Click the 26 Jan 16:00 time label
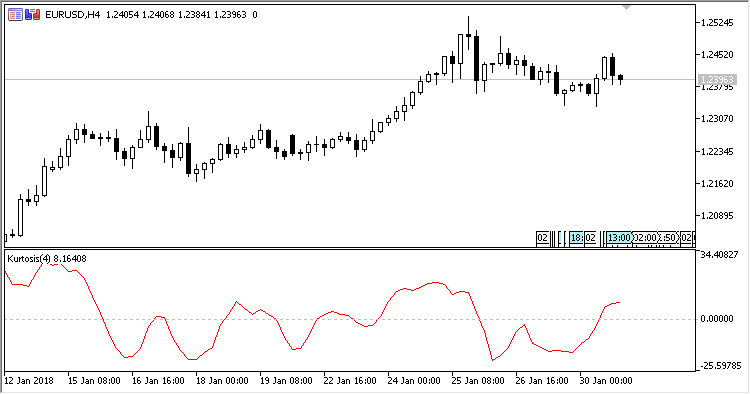 tap(542, 381)
